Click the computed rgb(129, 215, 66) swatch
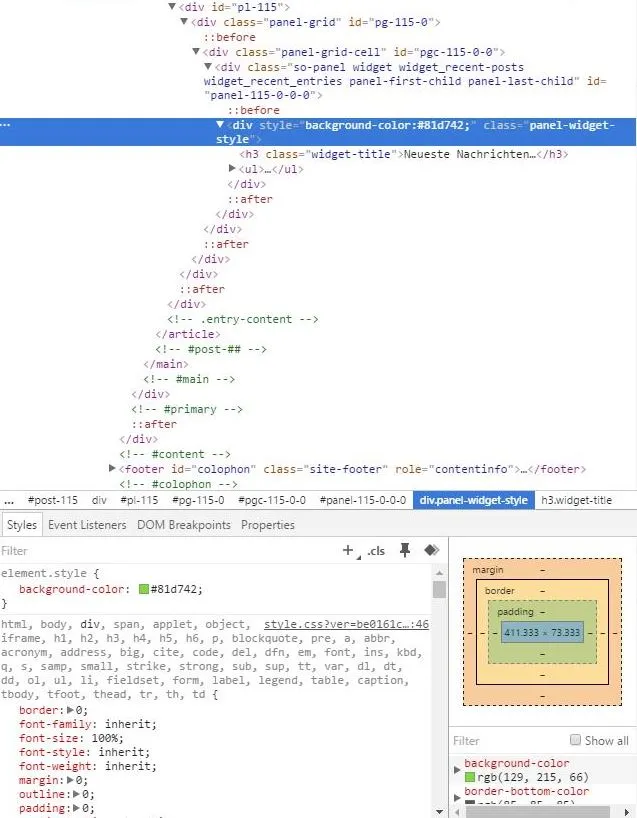This screenshot has width=637, height=818. pyautogui.click(x=470, y=777)
